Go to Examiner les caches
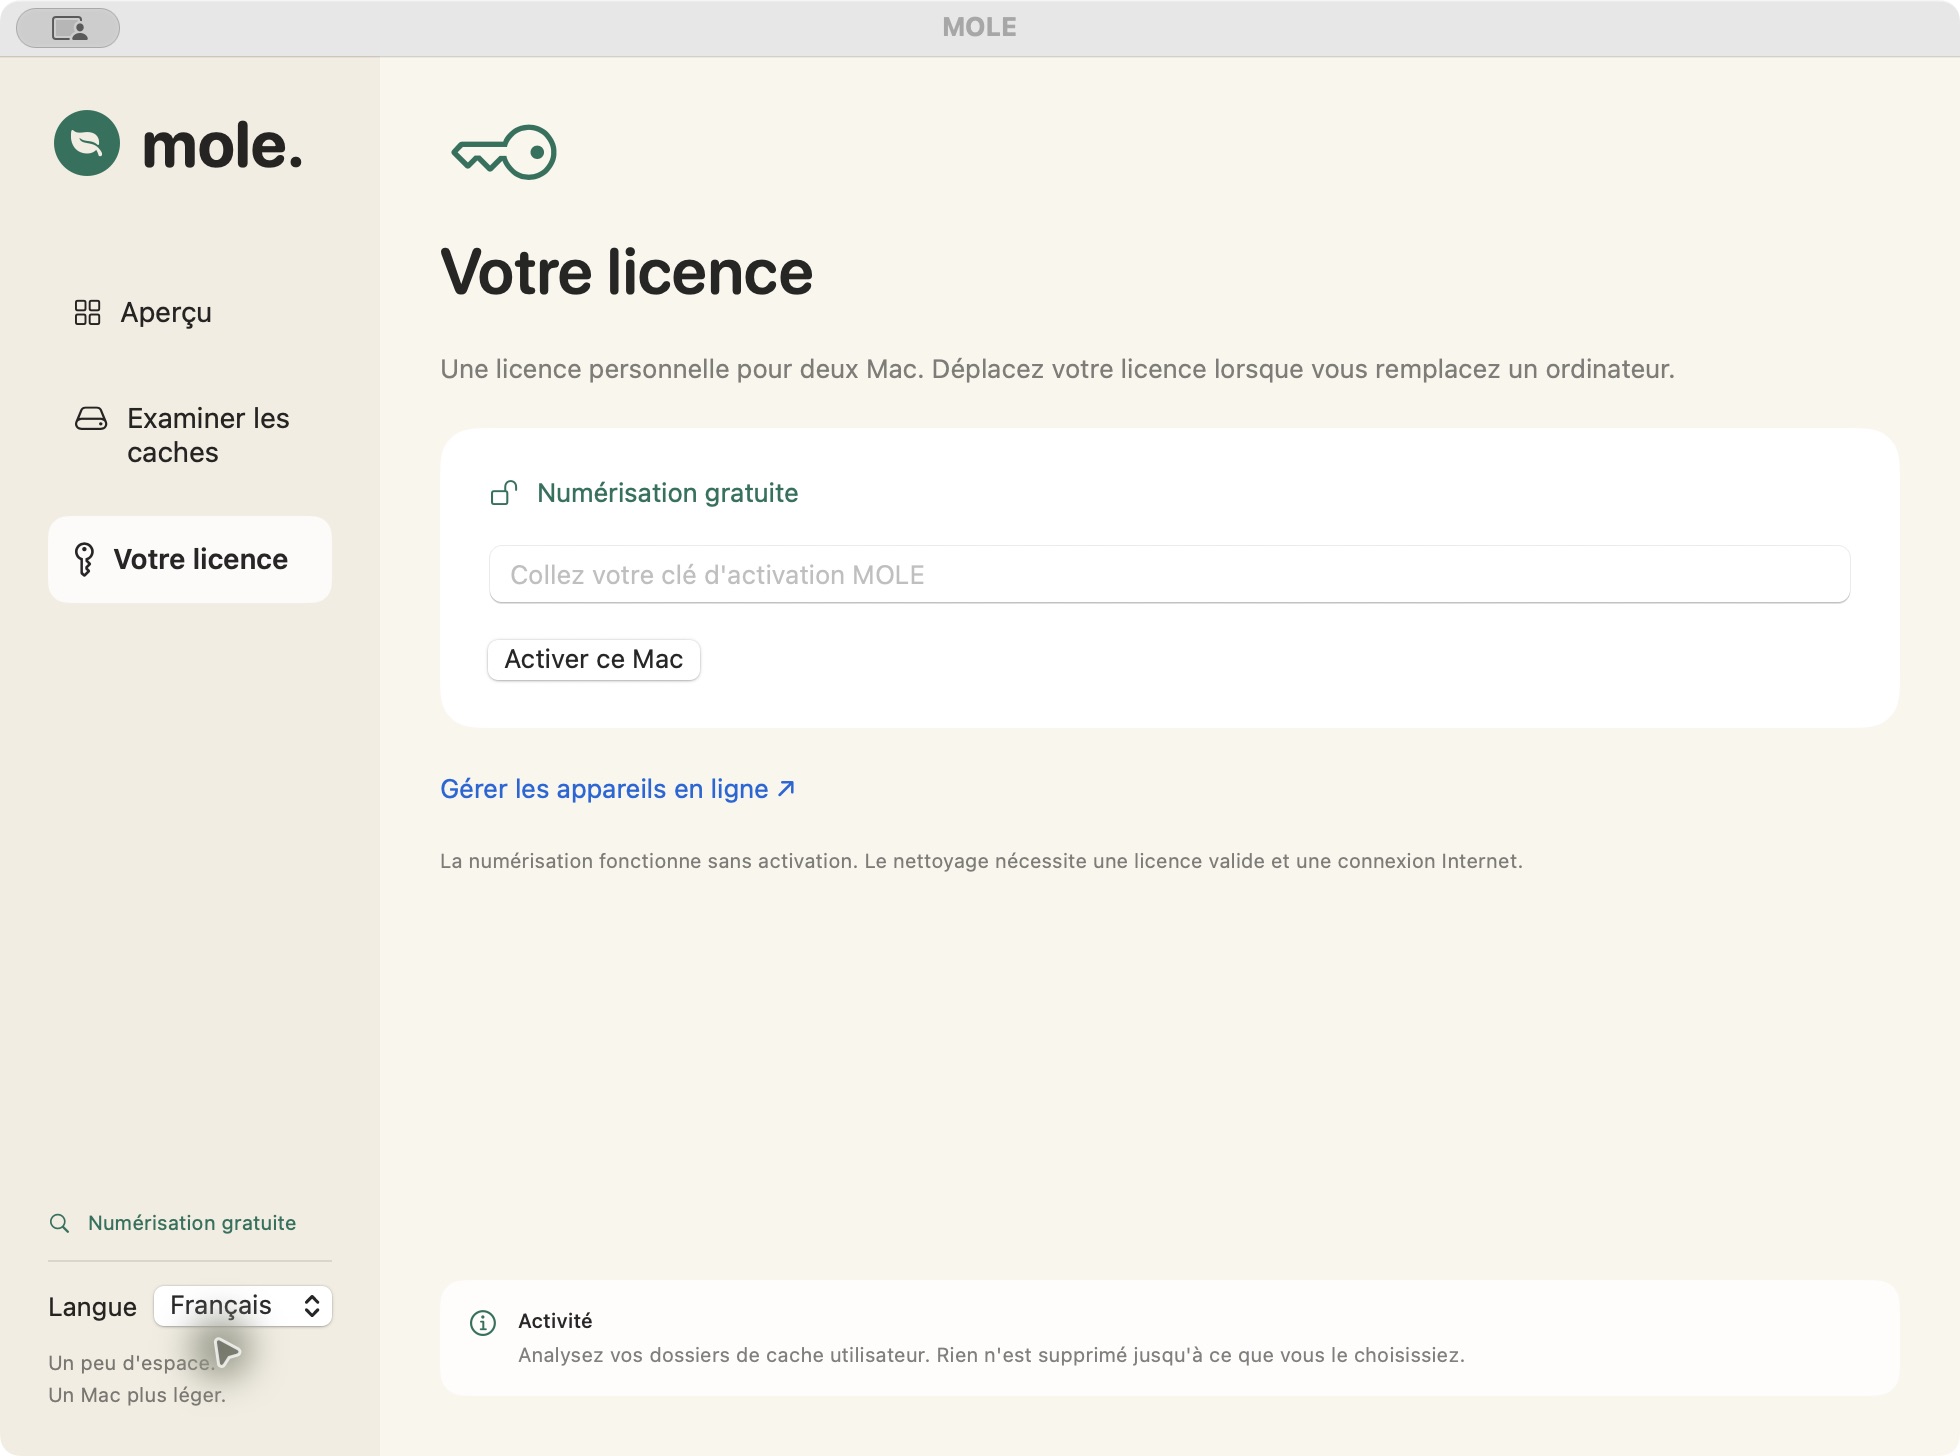 point(190,435)
